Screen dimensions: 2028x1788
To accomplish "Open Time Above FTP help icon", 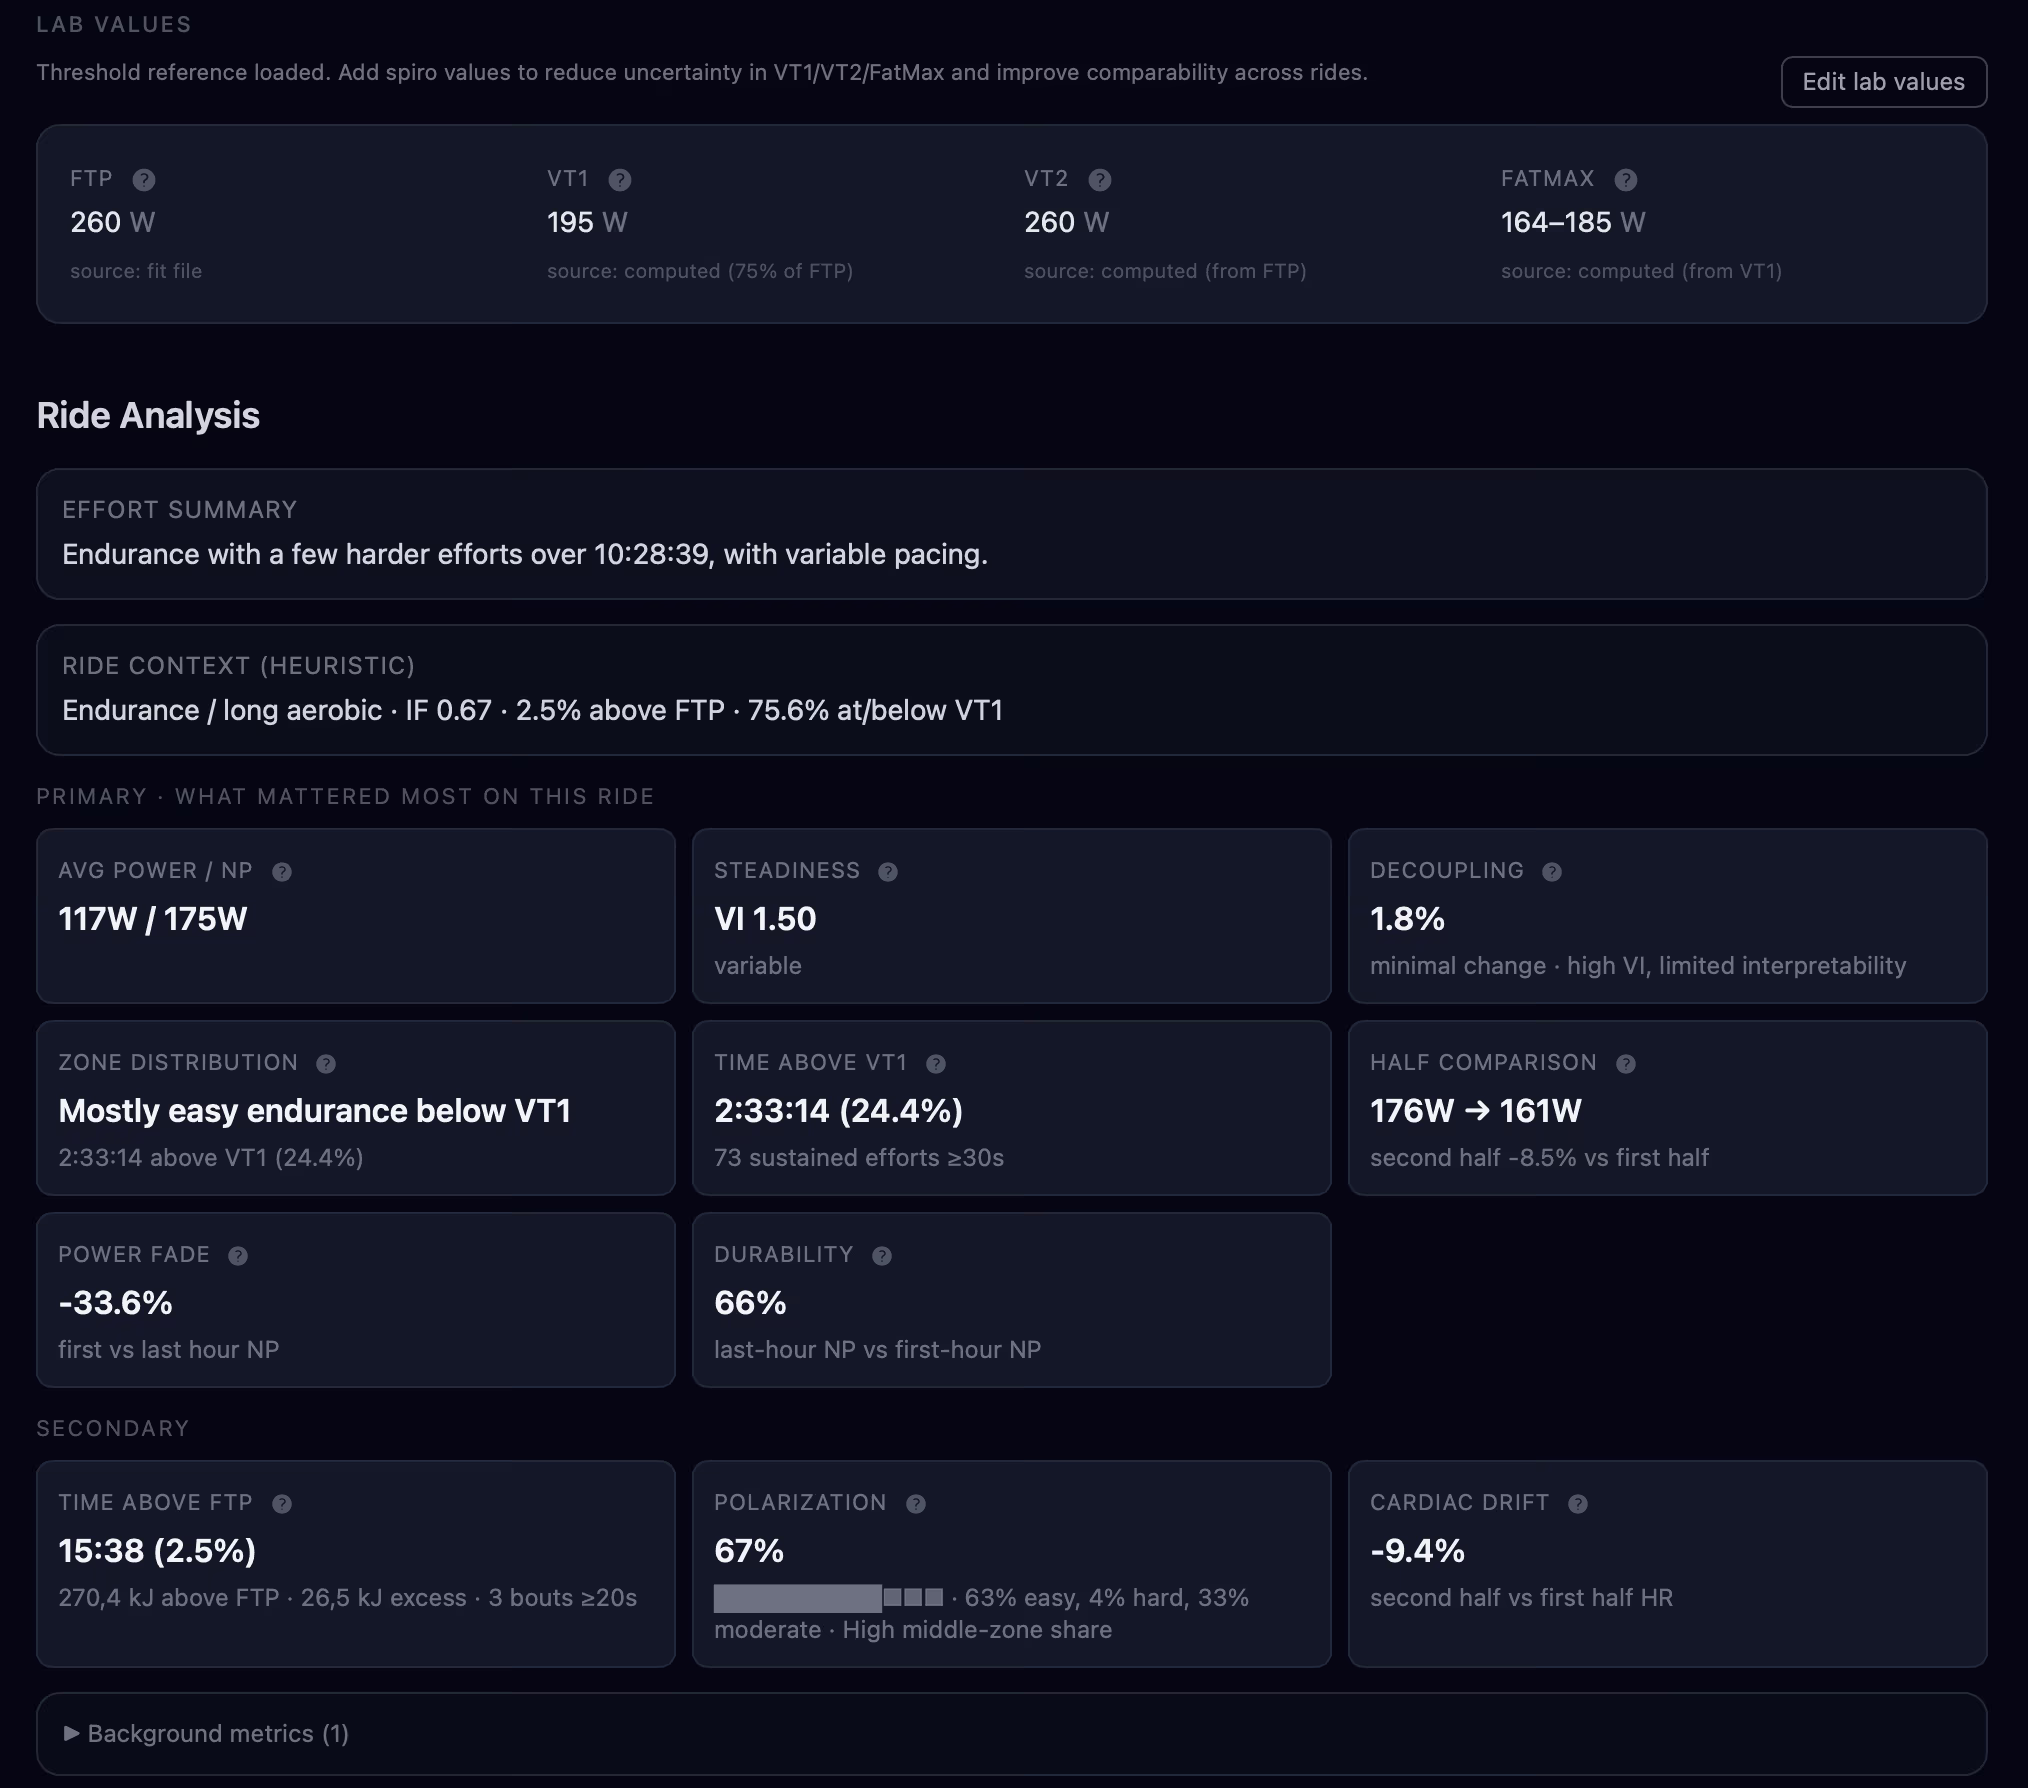I will (x=281, y=1503).
